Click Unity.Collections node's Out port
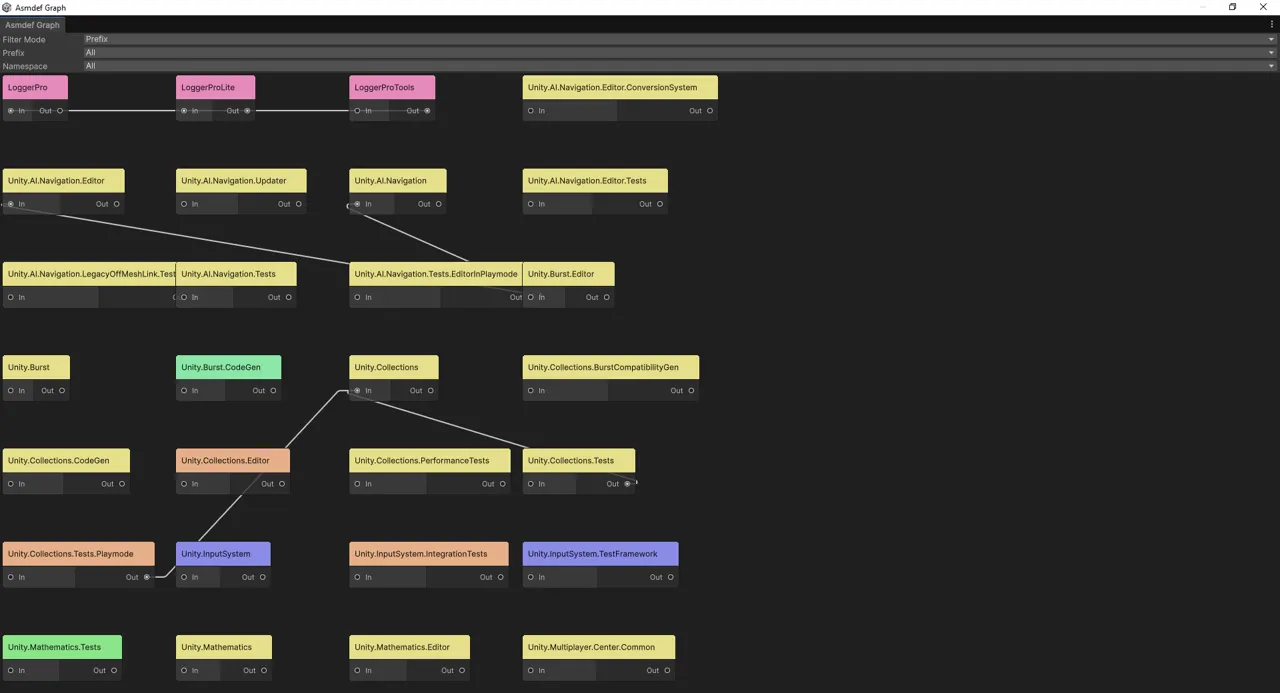Screen dimensions: 1280x693 [431, 391]
